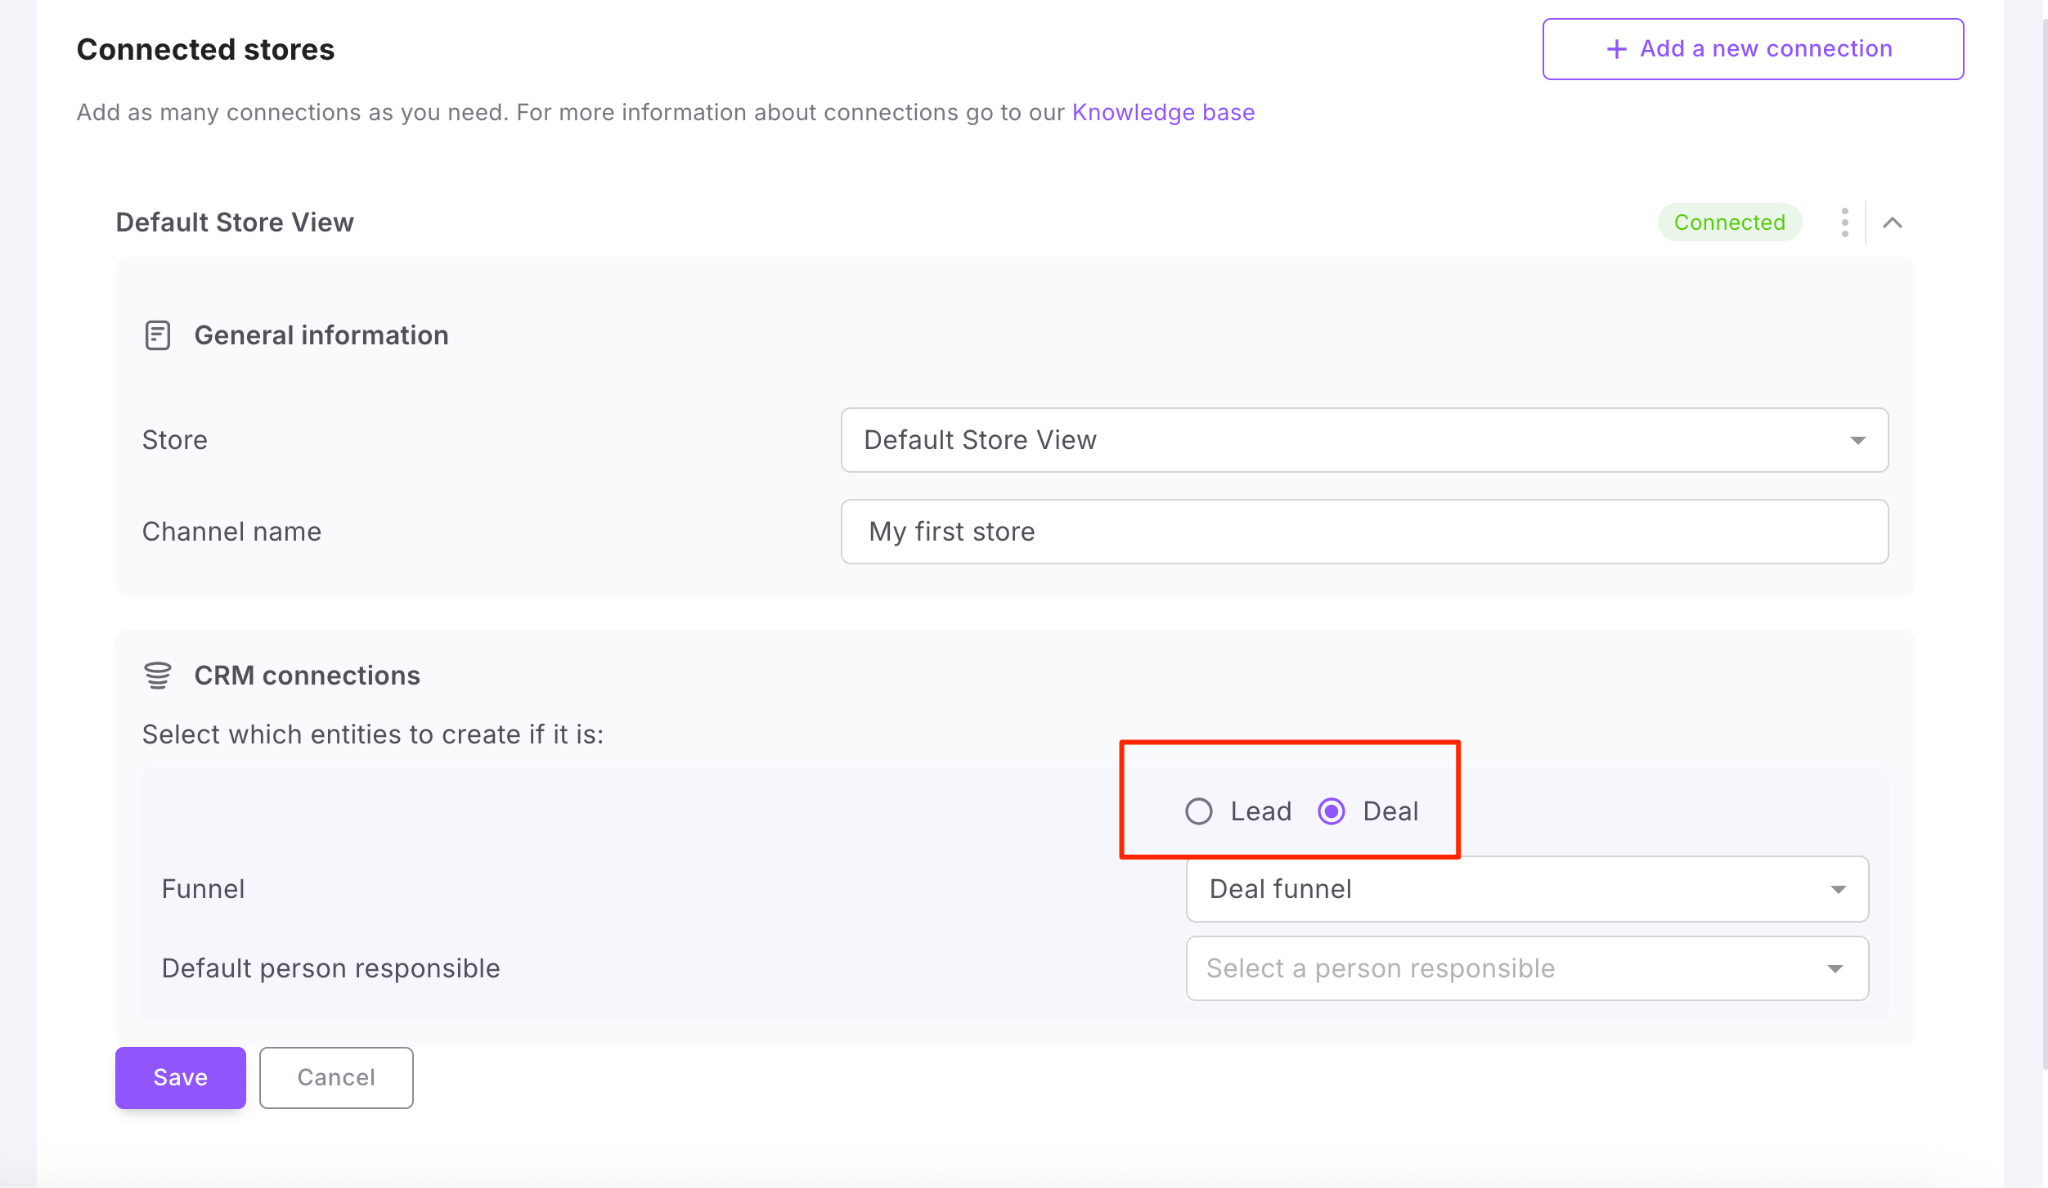The image size is (2048, 1188).
Task: Select the Lead radio button
Action: (x=1199, y=811)
